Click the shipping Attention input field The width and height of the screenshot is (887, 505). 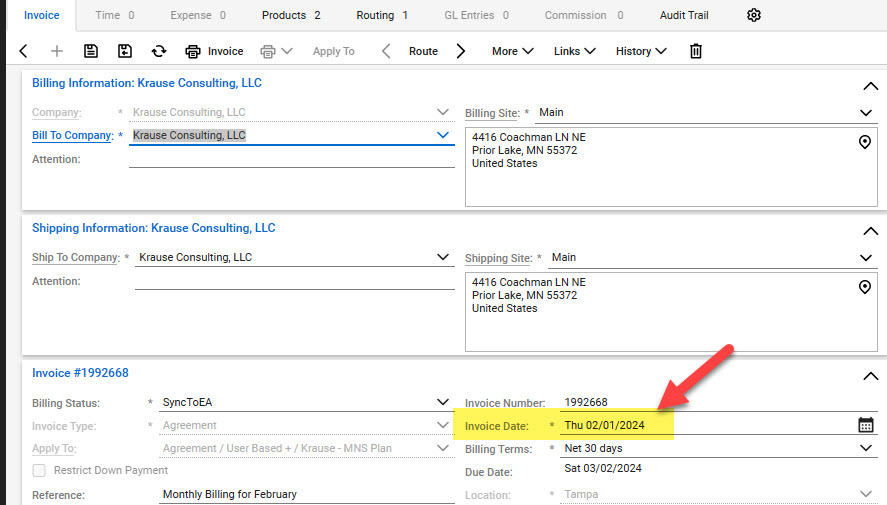295,281
